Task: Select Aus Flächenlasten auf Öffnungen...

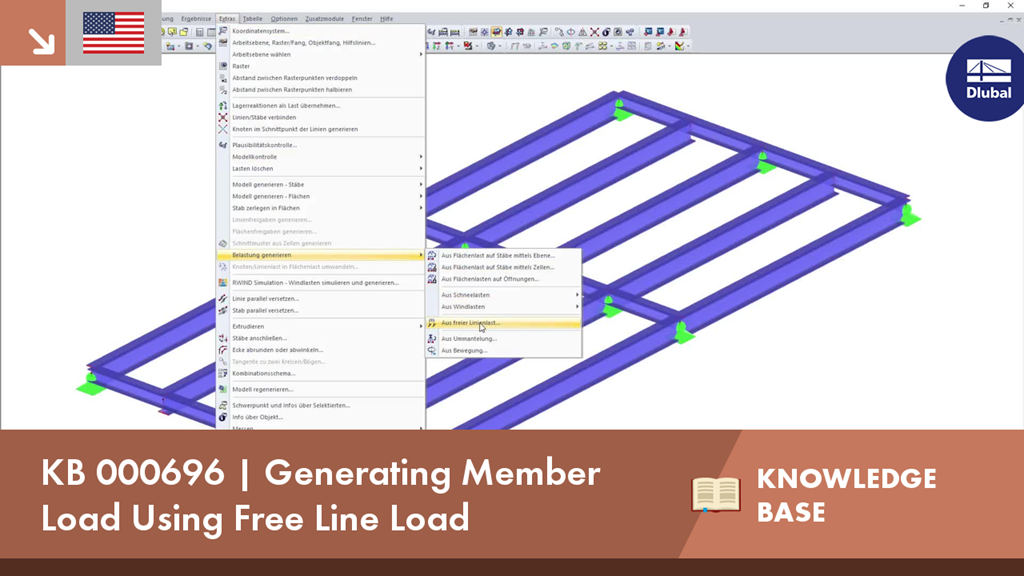Action: pos(504,279)
